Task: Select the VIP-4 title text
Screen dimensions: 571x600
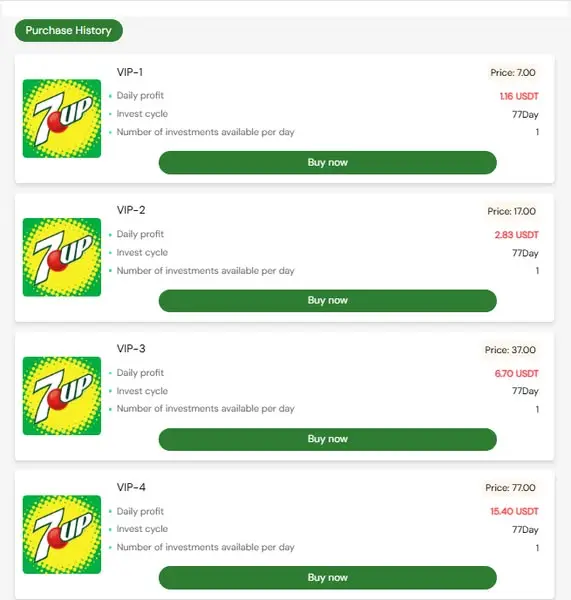Action: (131, 487)
